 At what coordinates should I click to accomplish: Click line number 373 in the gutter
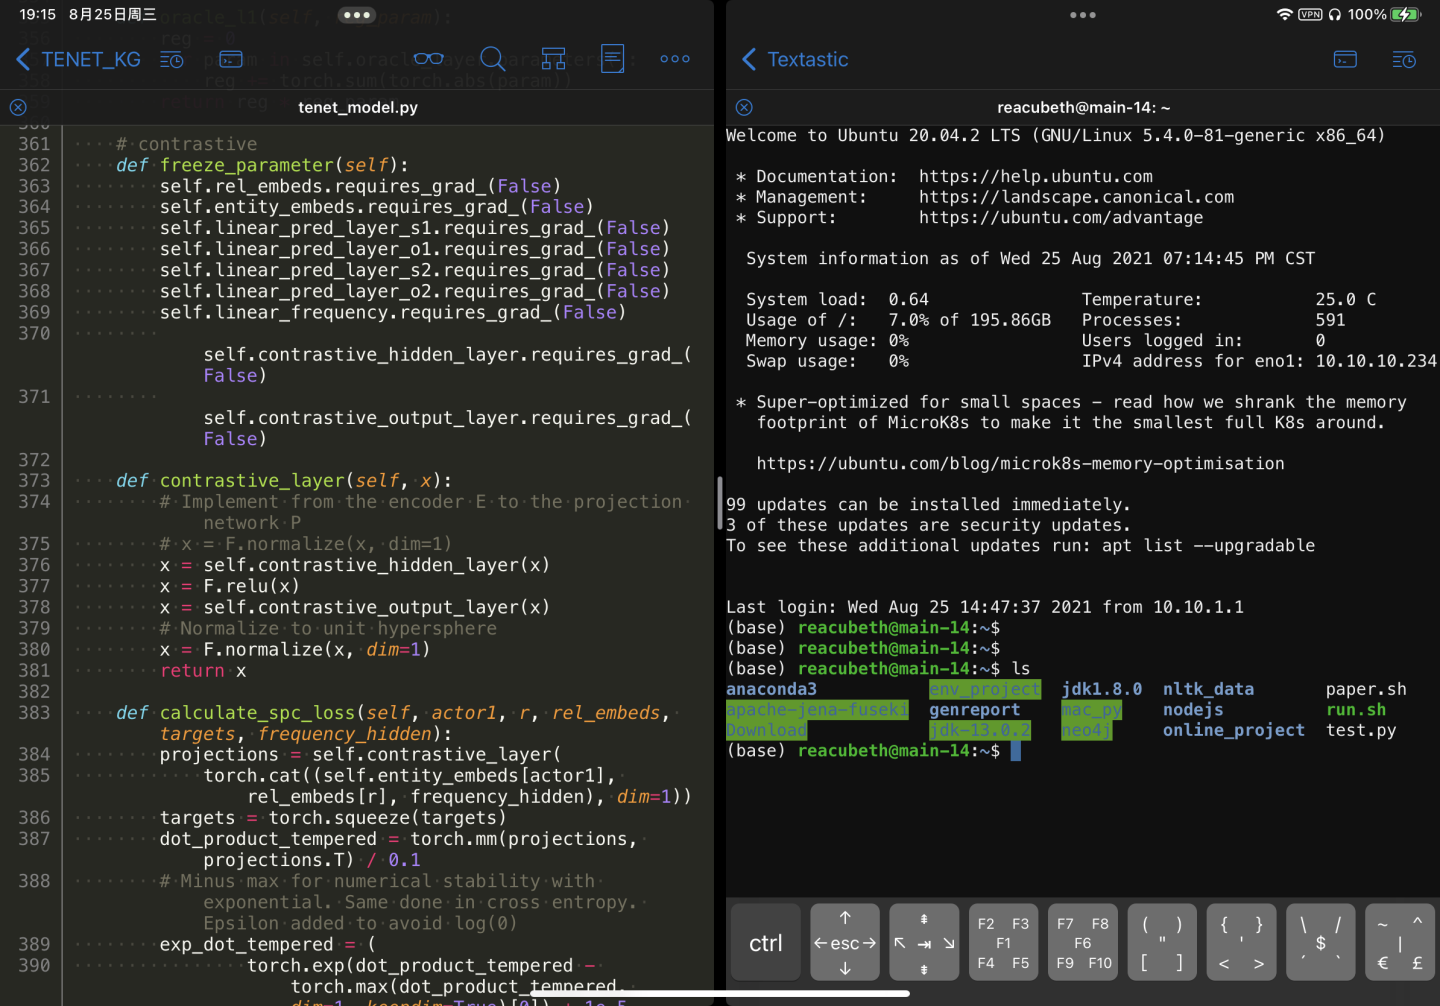pyautogui.click(x=34, y=481)
